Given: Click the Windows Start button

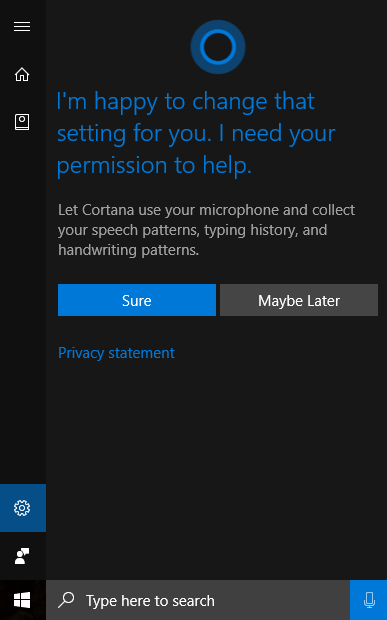Looking at the screenshot, I should (22, 600).
